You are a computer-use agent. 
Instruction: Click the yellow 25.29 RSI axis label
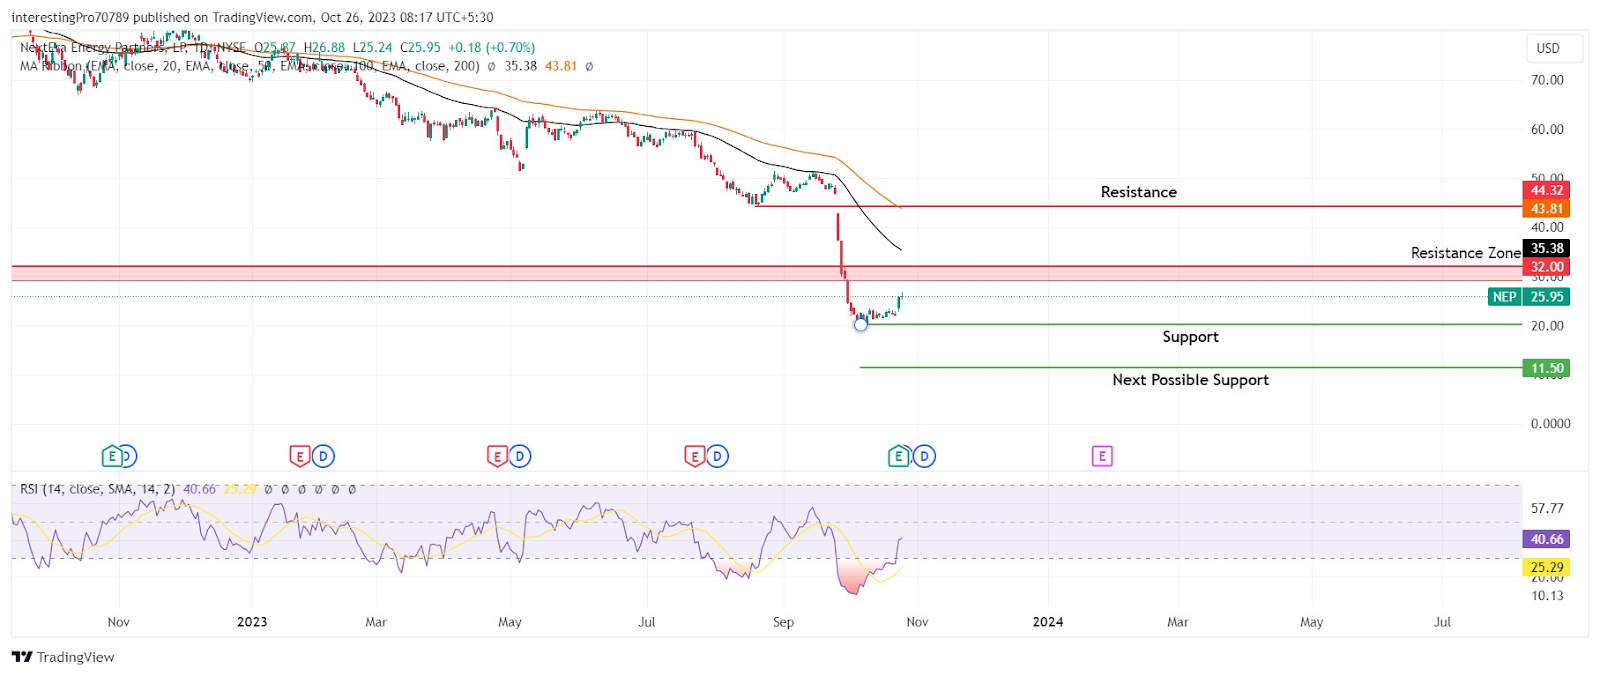[1546, 567]
